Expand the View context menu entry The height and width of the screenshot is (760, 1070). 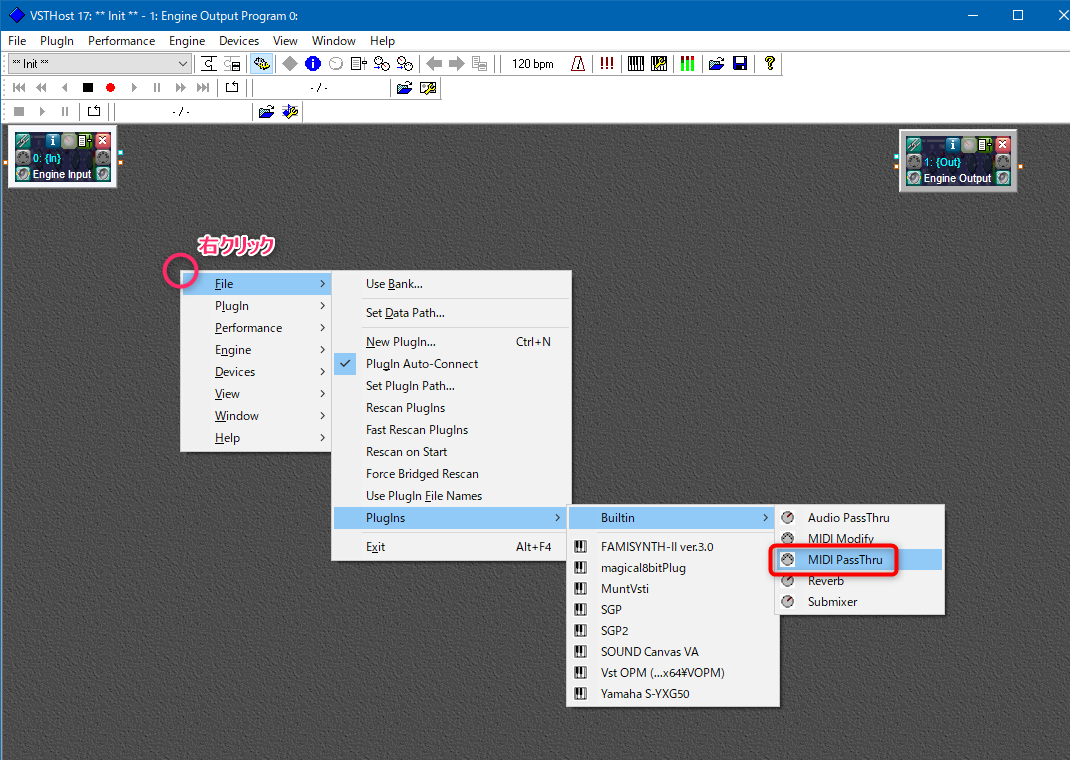(x=256, y=394)
